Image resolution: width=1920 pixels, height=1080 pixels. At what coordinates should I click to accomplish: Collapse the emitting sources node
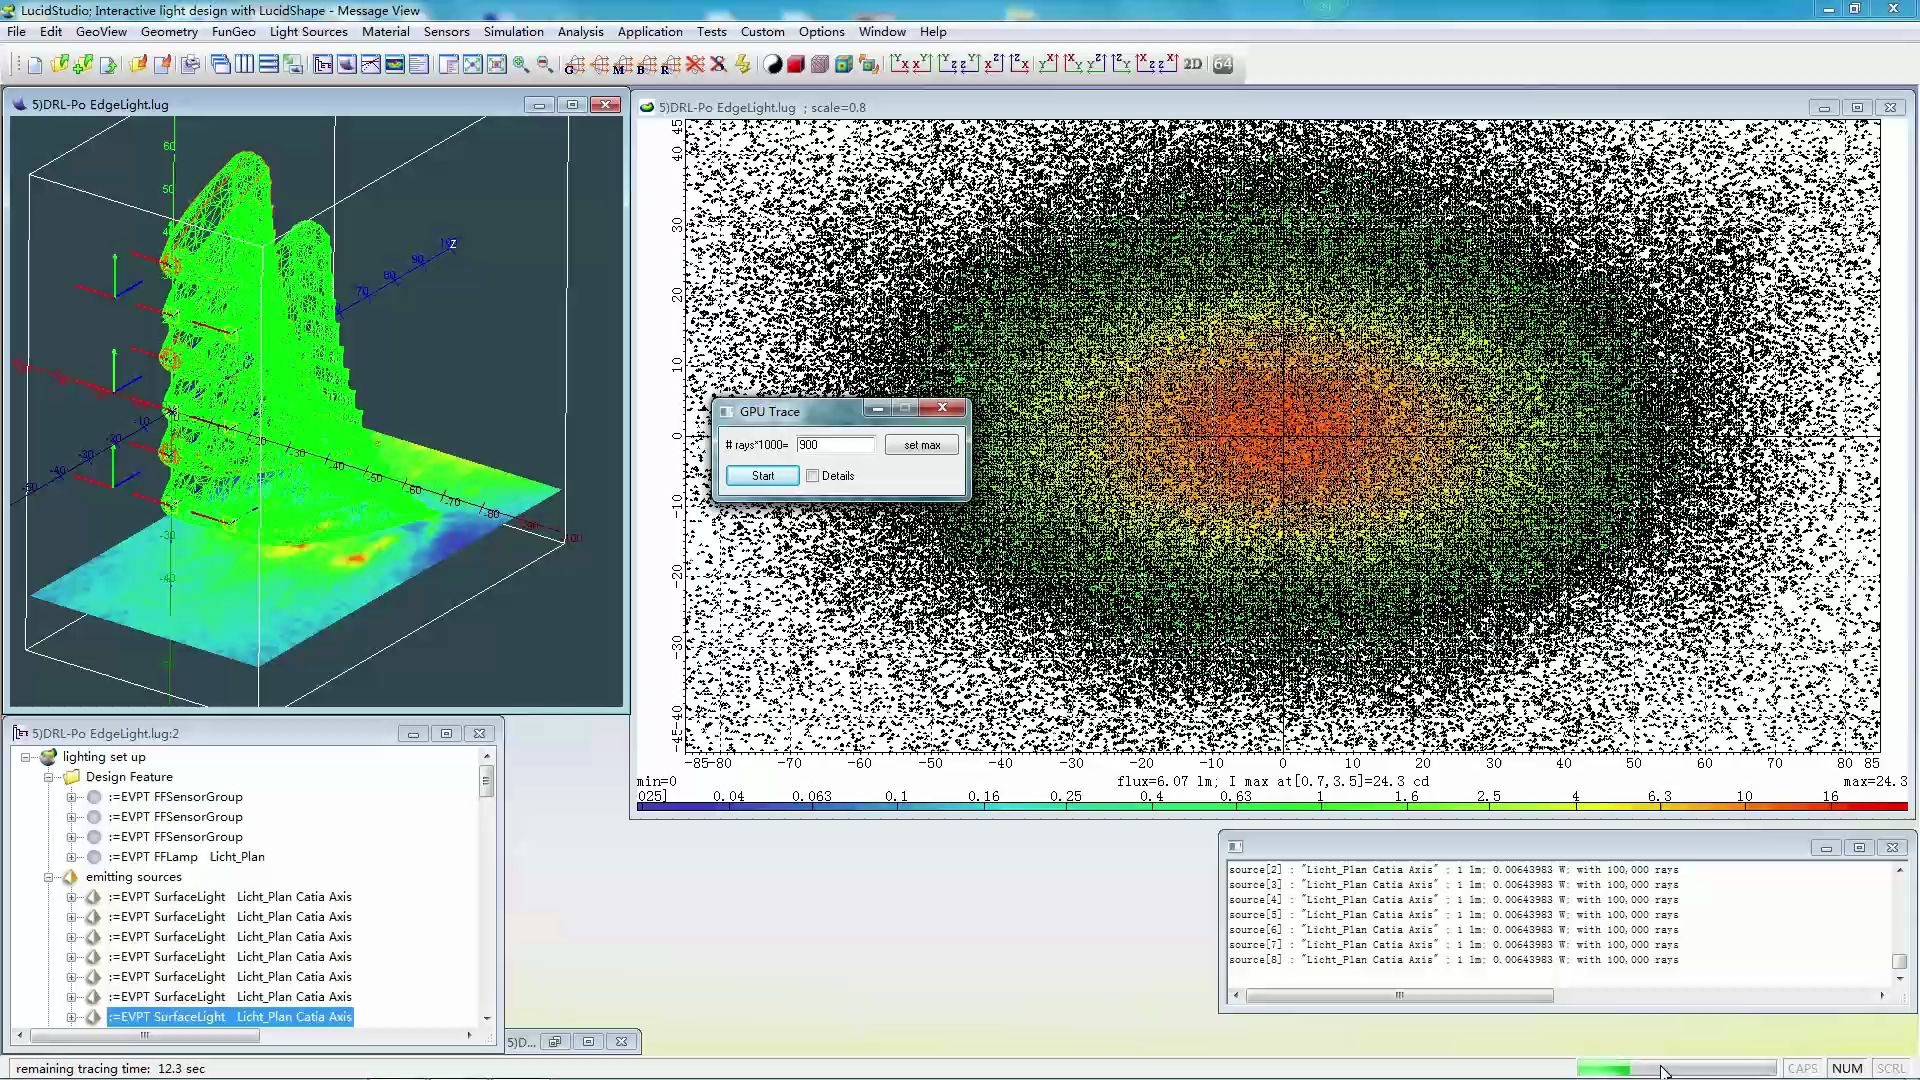click(48, 877)
